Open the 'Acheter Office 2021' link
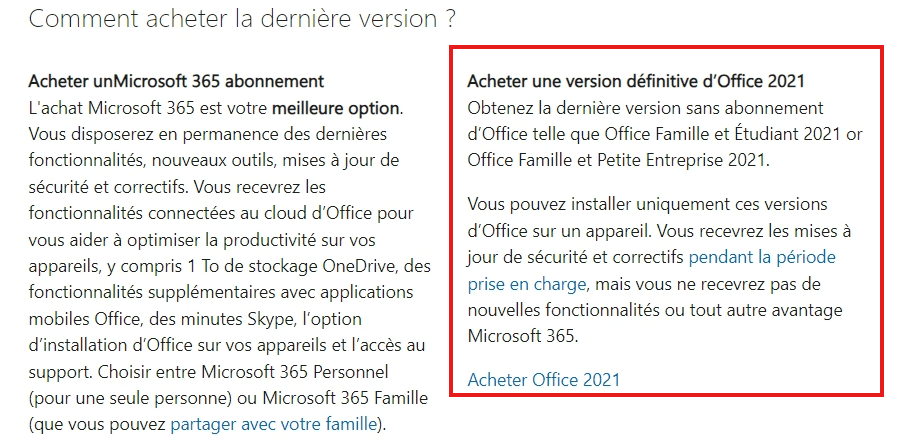The width and height of the screenshot is (911, 444). pyautogui.click(x=544, y=379)
